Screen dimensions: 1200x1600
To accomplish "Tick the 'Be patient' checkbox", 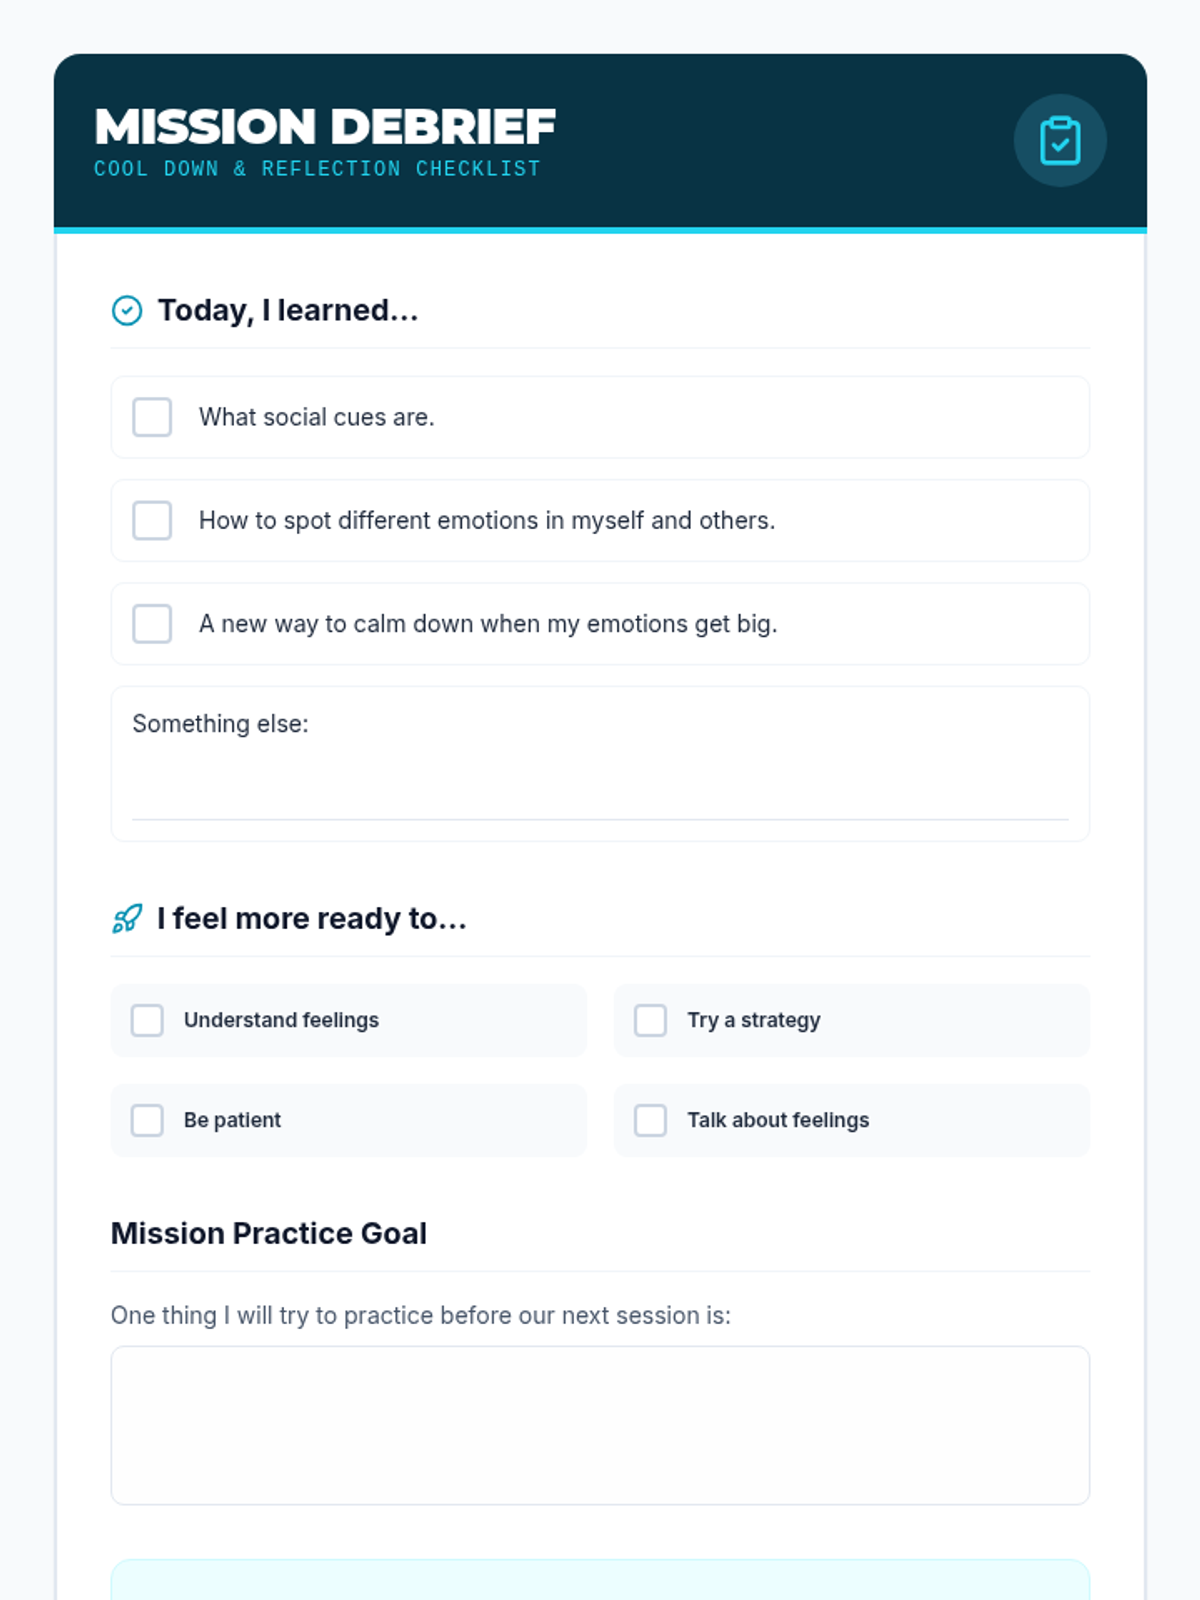I will coord(147,1120).
